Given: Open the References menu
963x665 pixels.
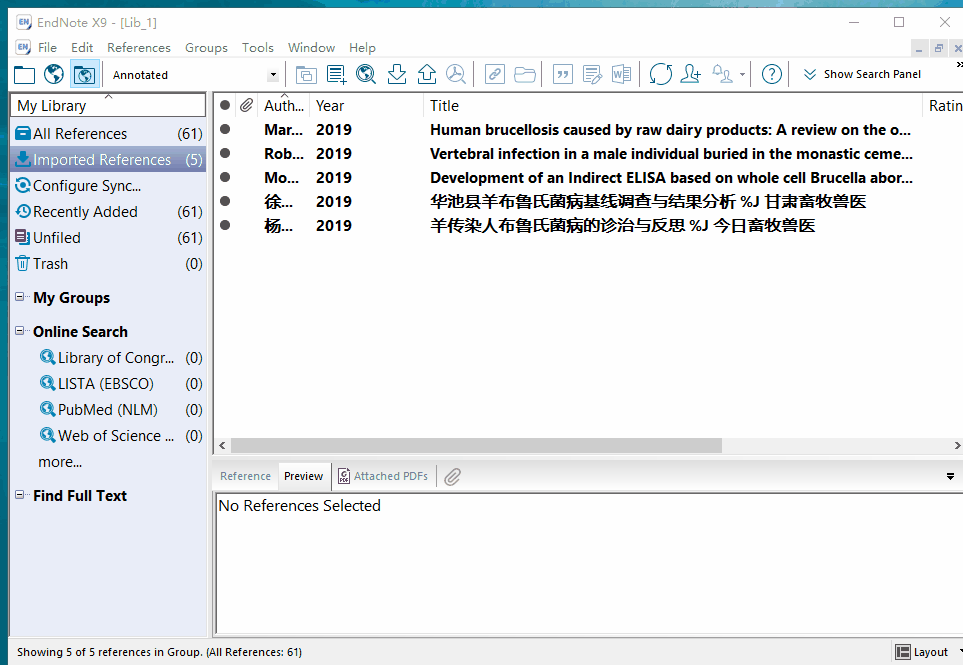Looking at the screenshot, I should click(139, 48).
